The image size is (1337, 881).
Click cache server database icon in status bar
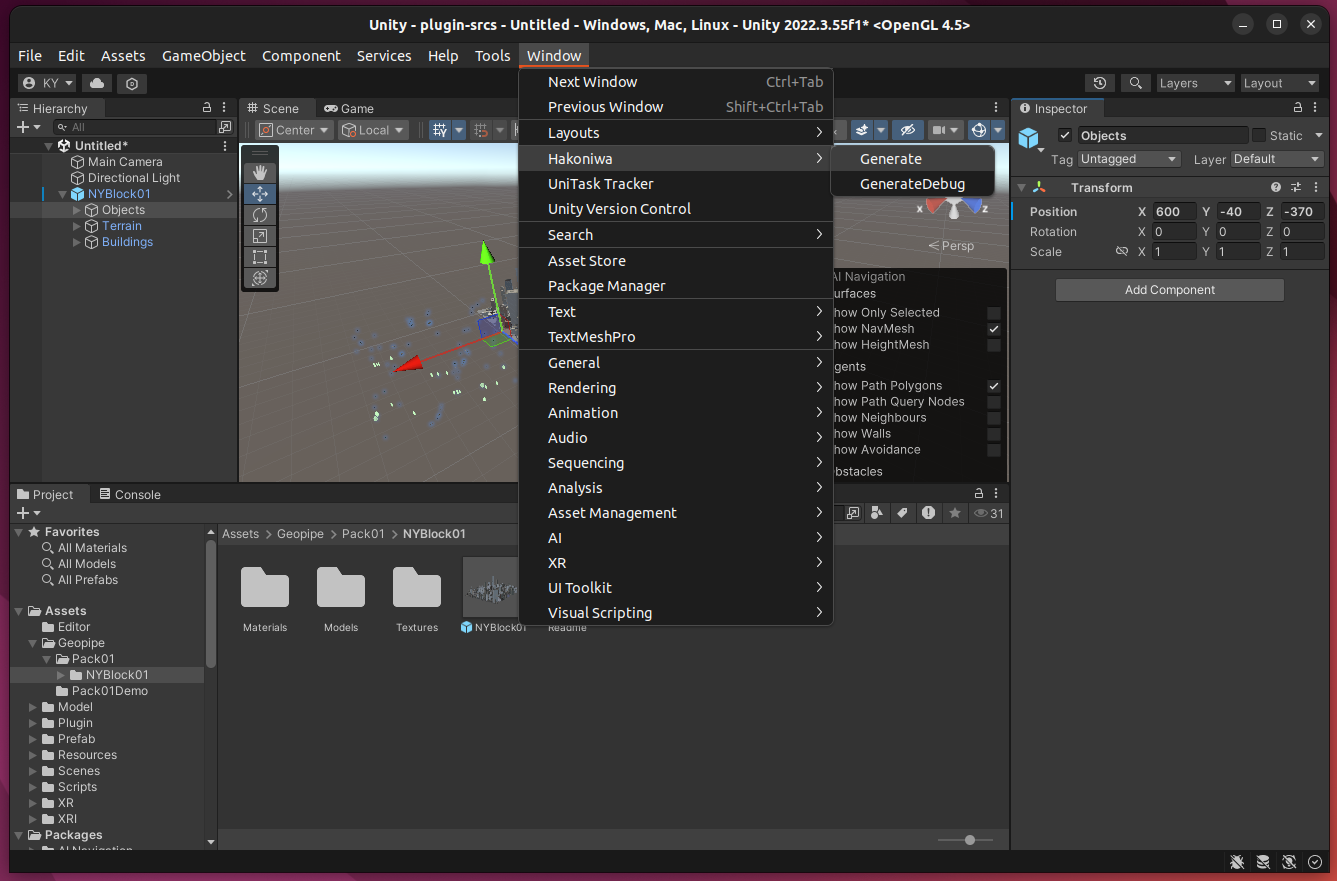click(x=1263, y=862)
